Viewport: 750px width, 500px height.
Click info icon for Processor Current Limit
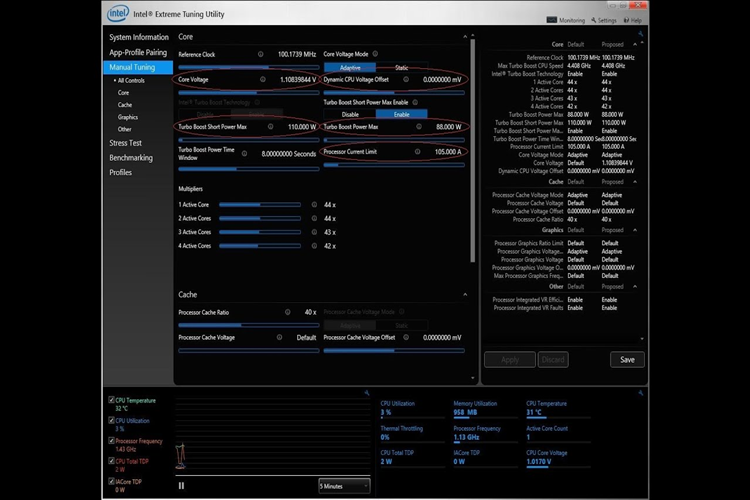pyautogui.click(x=418, y=152)
